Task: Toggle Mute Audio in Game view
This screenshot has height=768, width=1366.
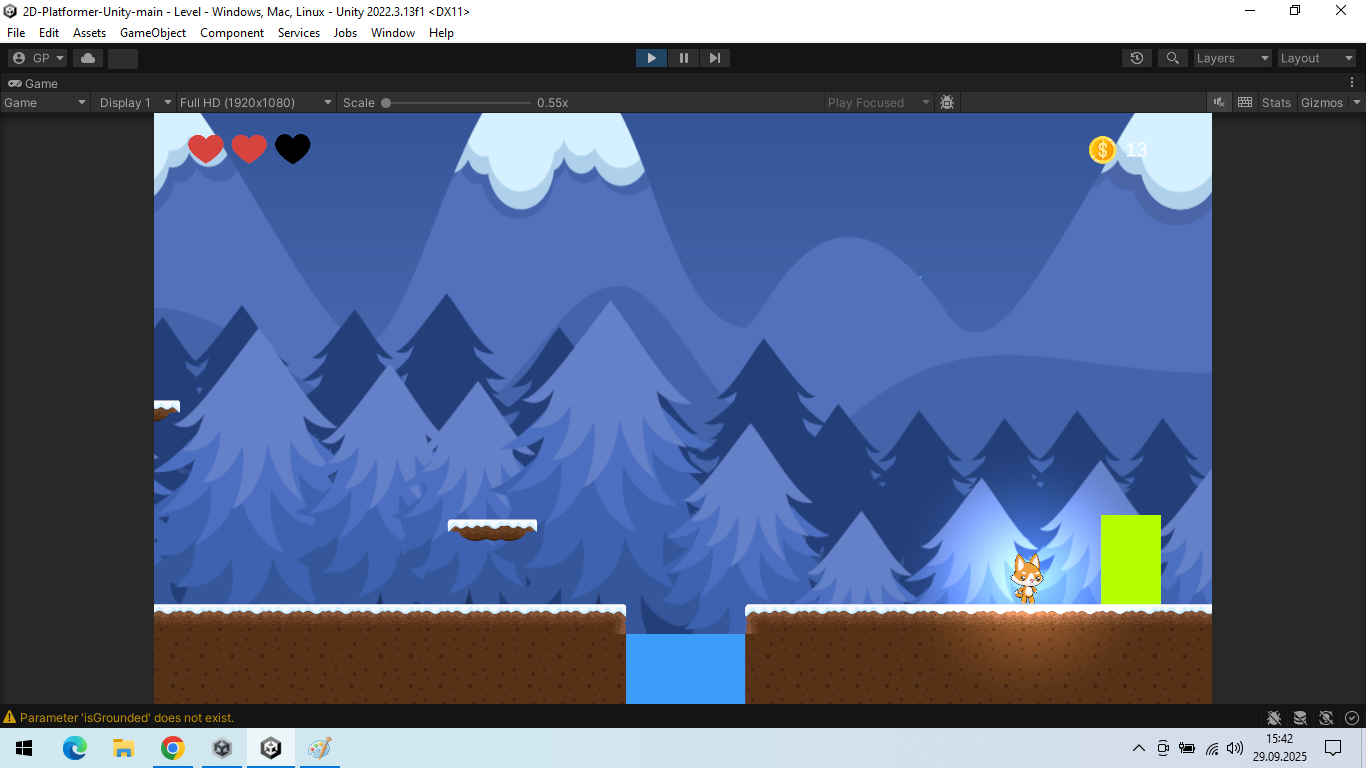Action: (x=1219, y=102)
